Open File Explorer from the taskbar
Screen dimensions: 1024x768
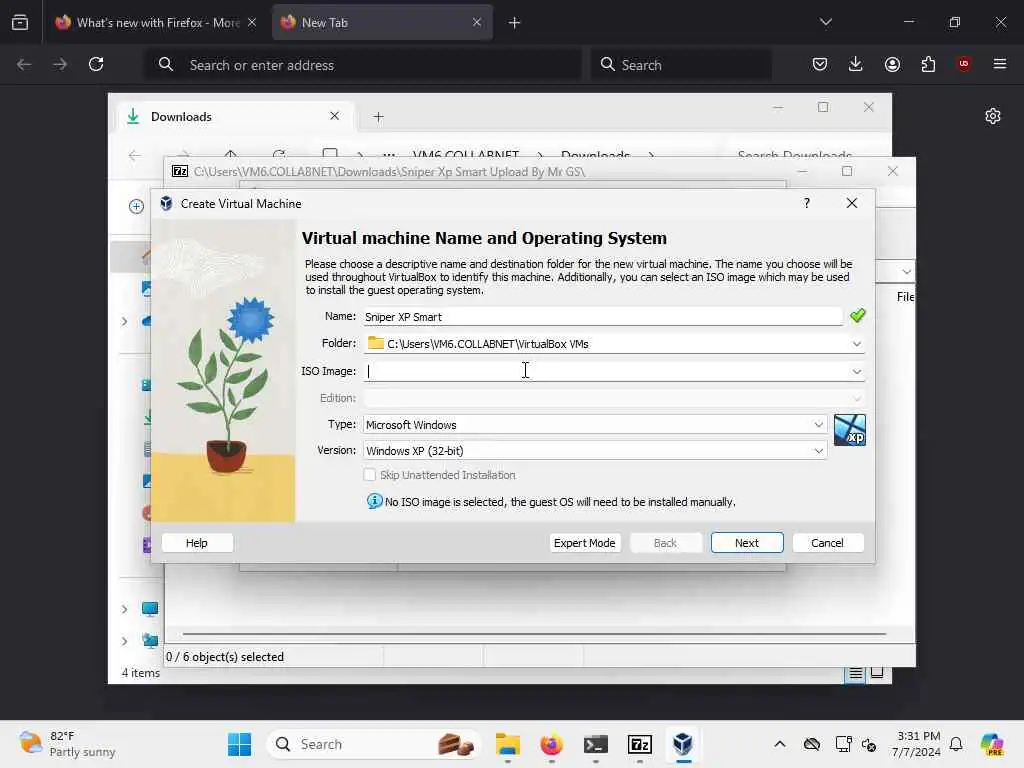(x=507, y=744)
